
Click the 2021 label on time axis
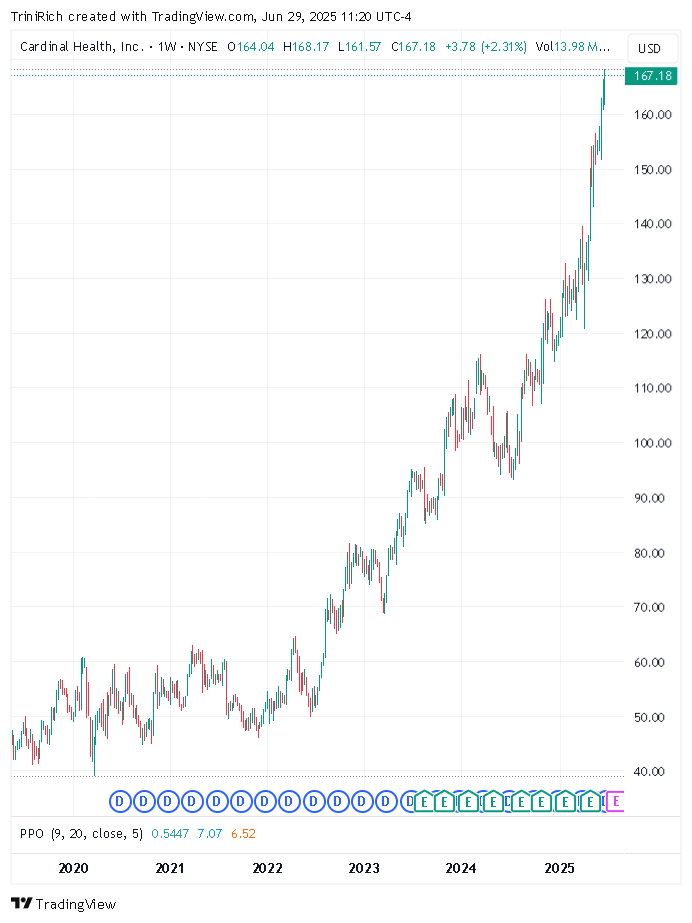[x=169, y=868]
